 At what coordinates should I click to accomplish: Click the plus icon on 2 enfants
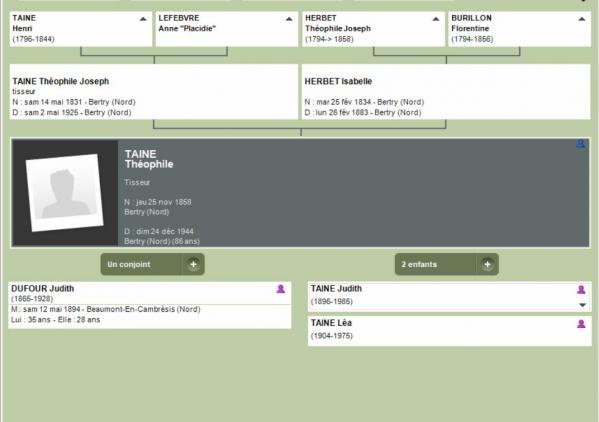(487, 264)
